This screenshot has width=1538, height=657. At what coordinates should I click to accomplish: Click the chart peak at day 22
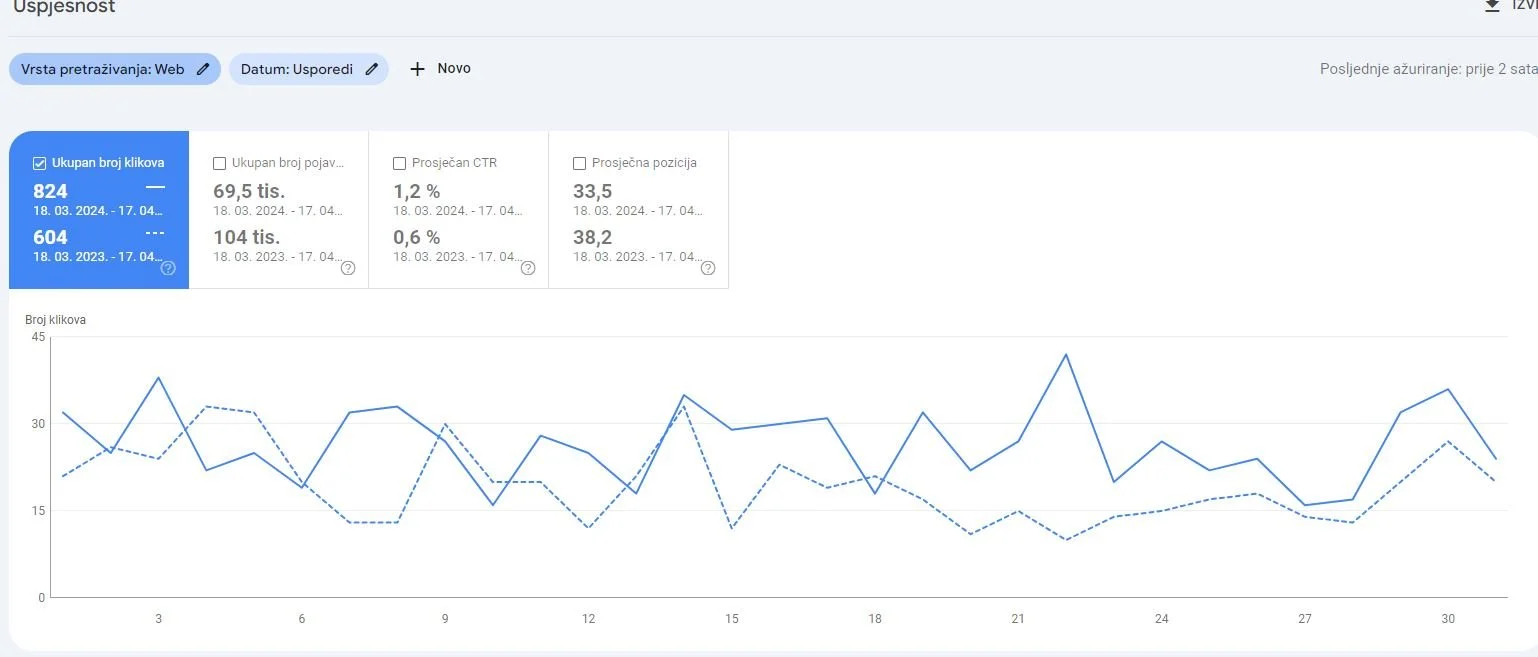[1066, 354]
